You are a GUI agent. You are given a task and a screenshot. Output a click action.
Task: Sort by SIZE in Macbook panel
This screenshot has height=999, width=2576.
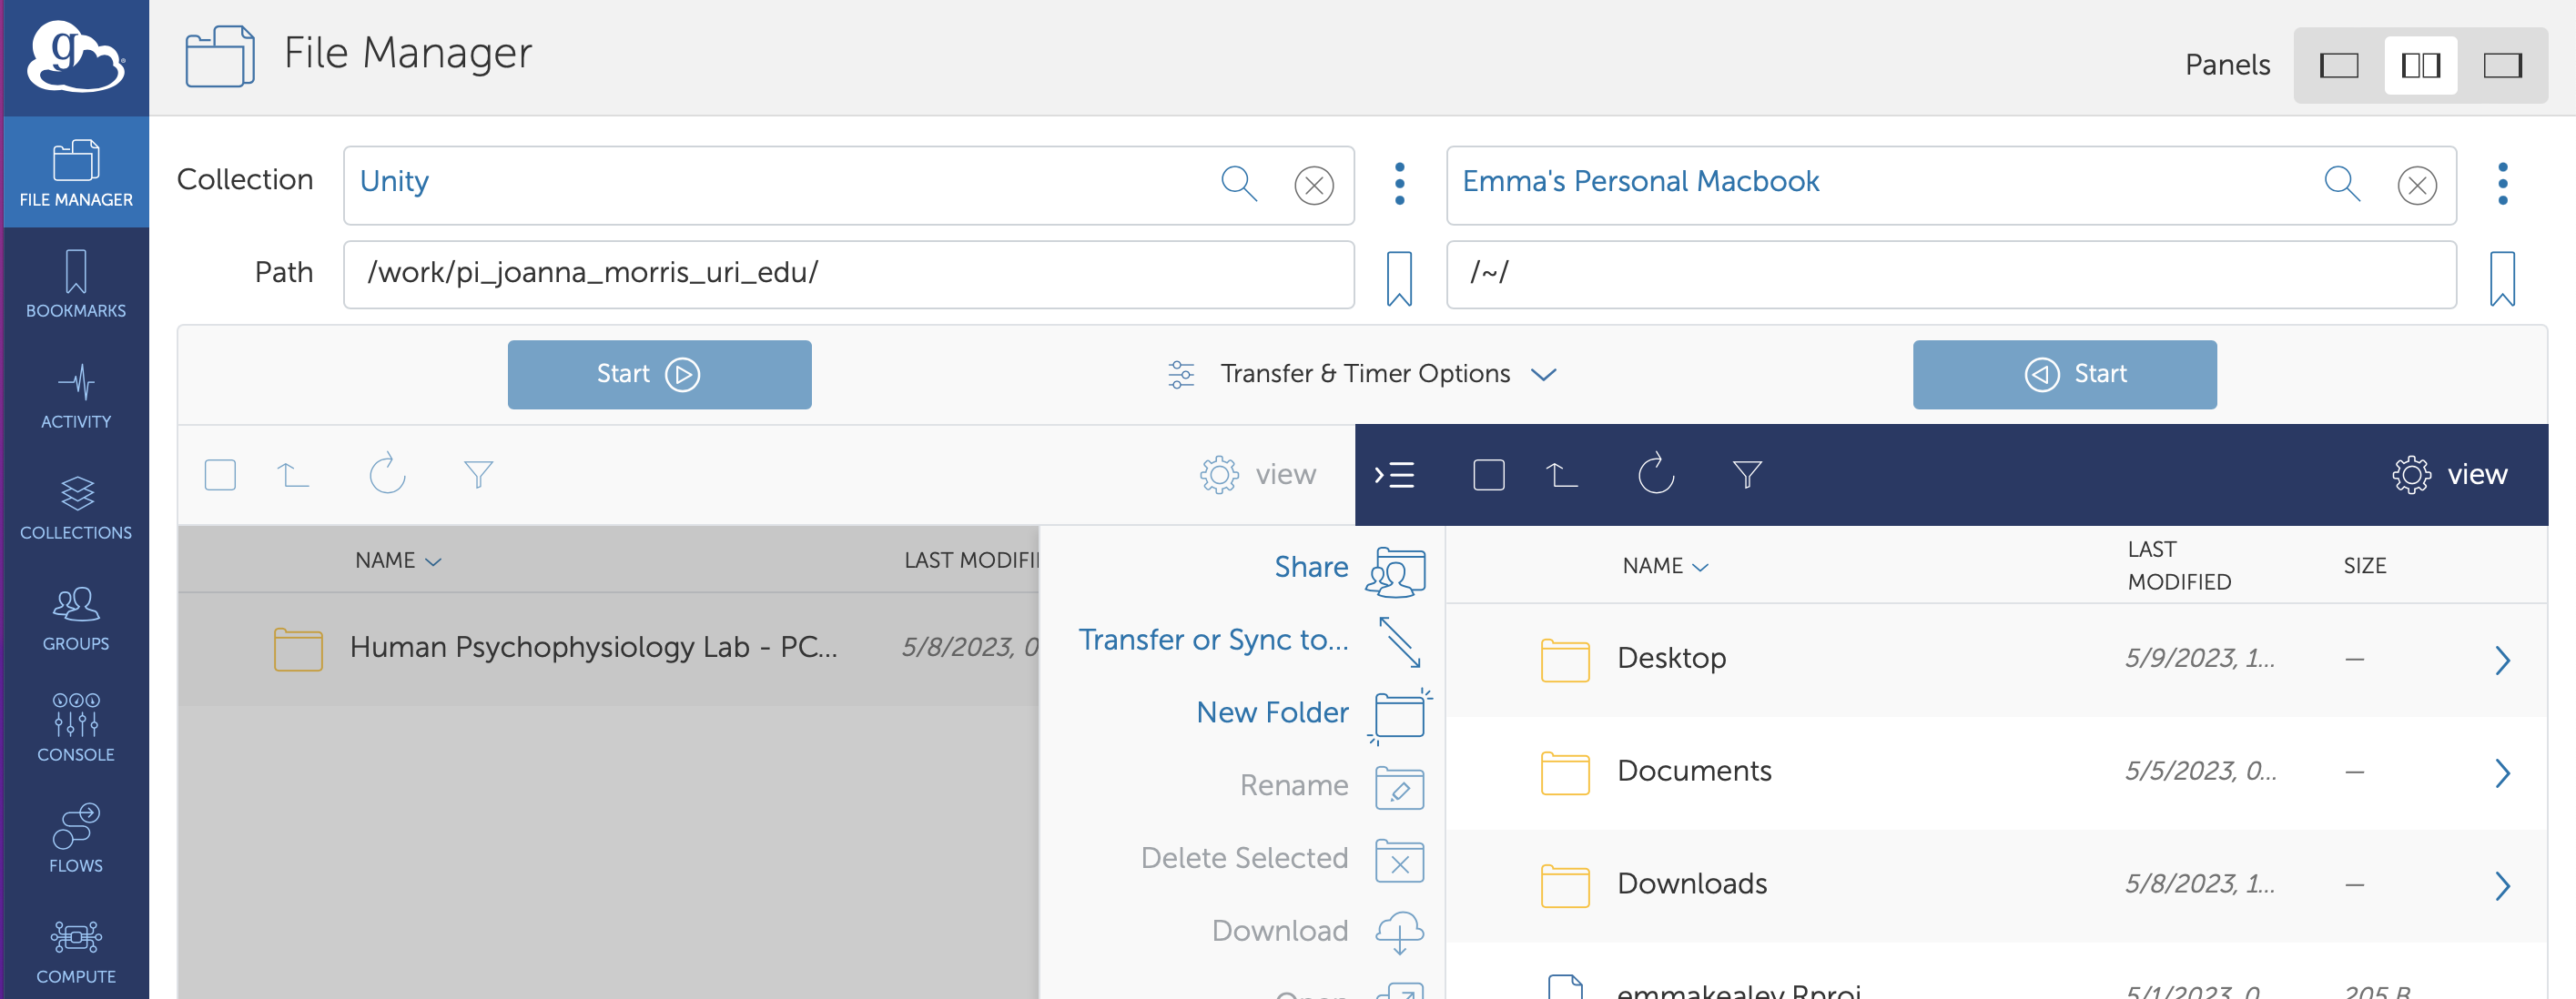[2365, 566]
